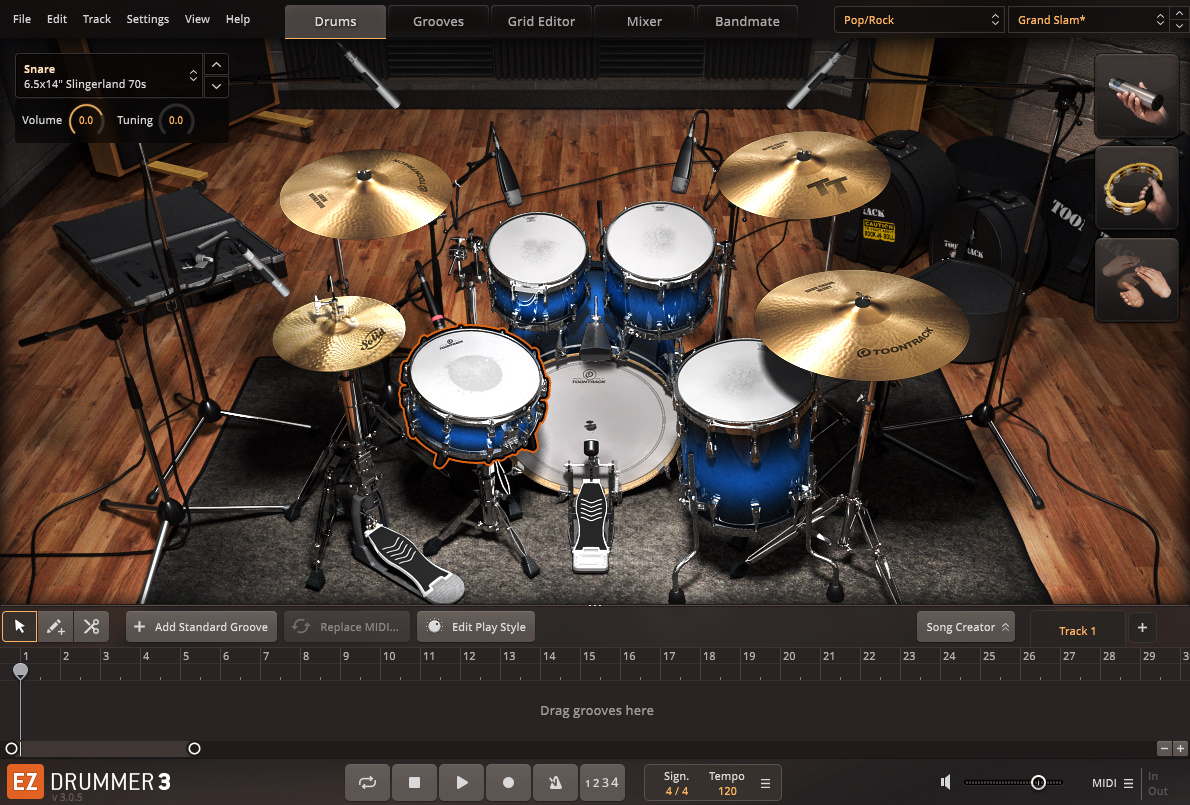1190x805 pixels.
Task: Select the arrow pointer tool
Action: (x=19, y=627)
